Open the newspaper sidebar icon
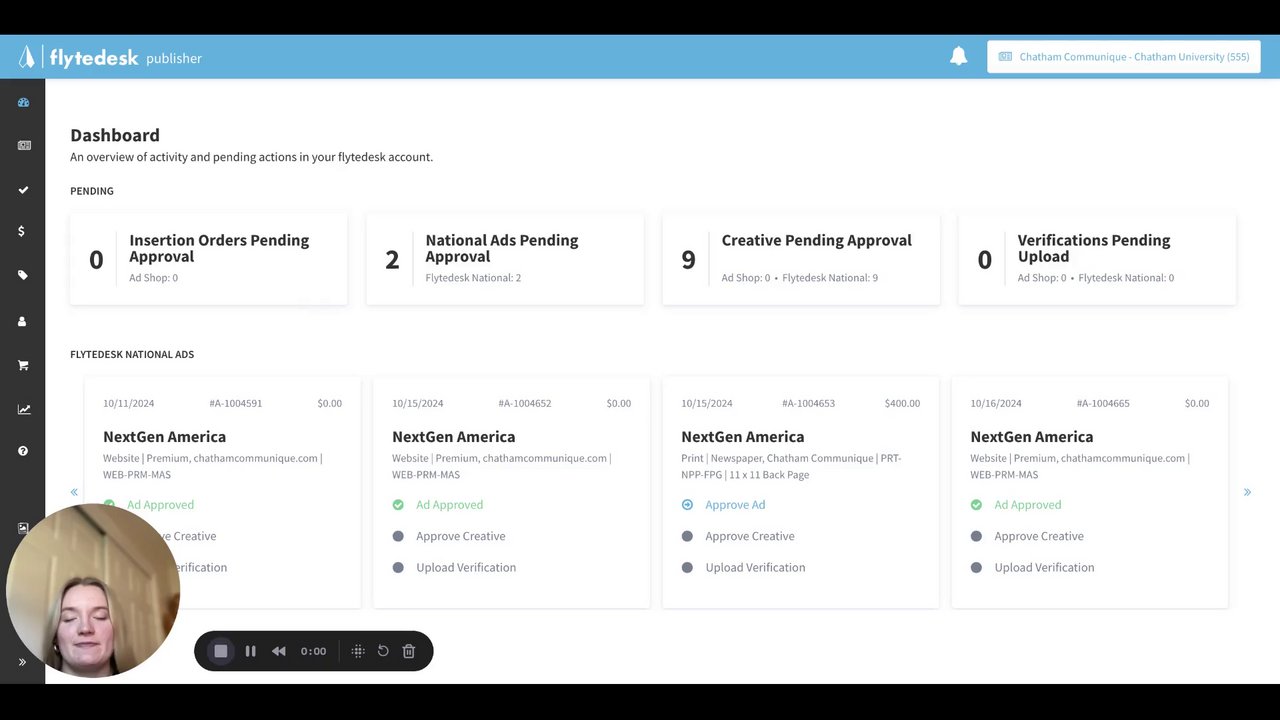The width and height of the screenshot is (1280, 720). pyautogui.click(x=23, y=145)
